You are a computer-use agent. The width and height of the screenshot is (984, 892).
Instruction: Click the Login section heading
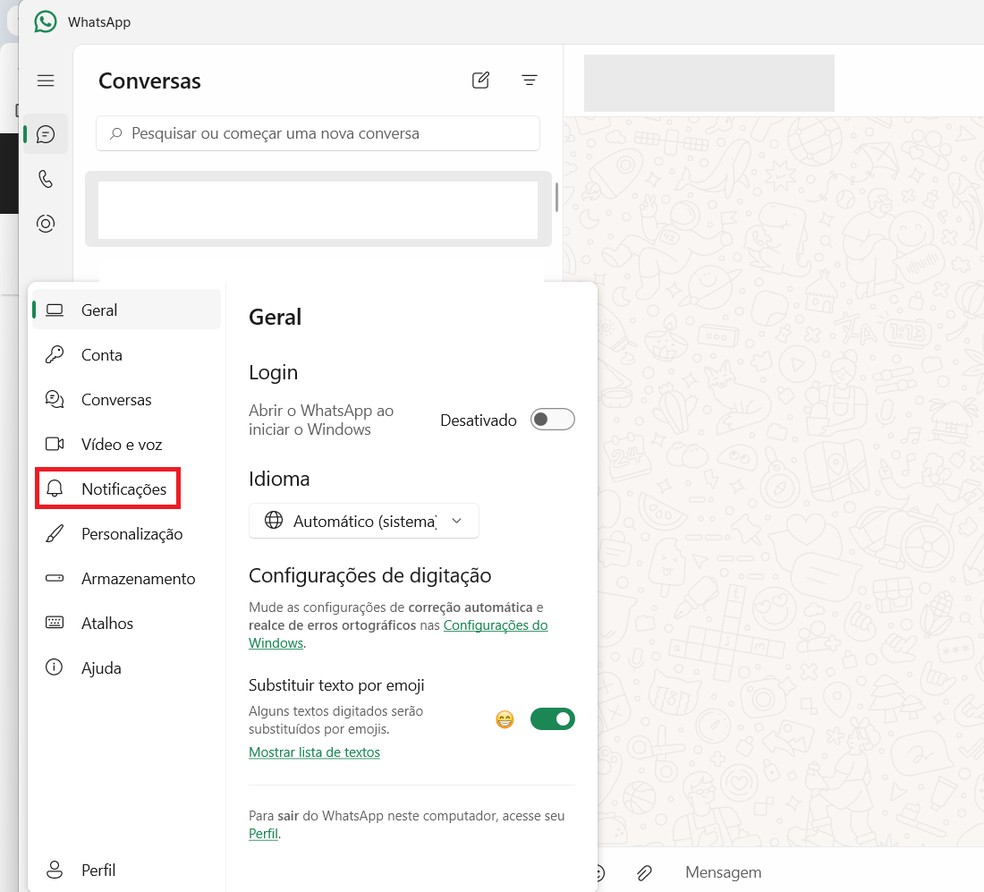click(x=273, y=372)
